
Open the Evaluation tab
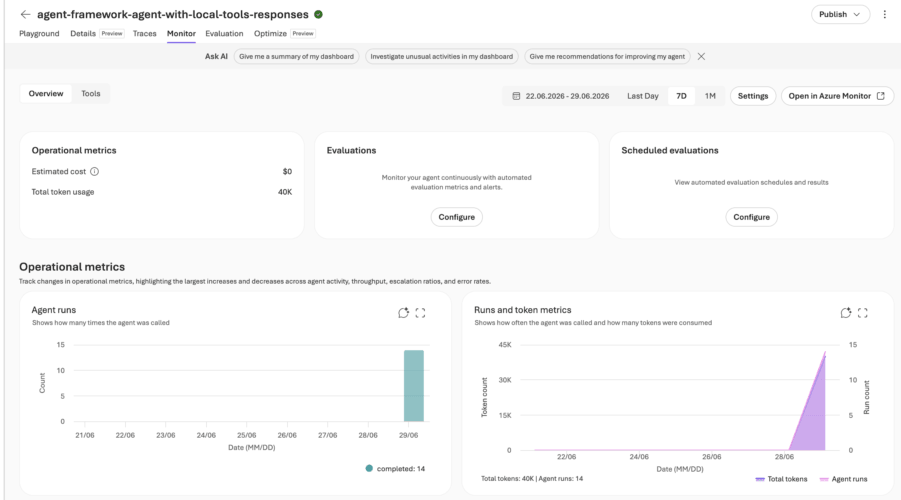[x=224, y=33]
